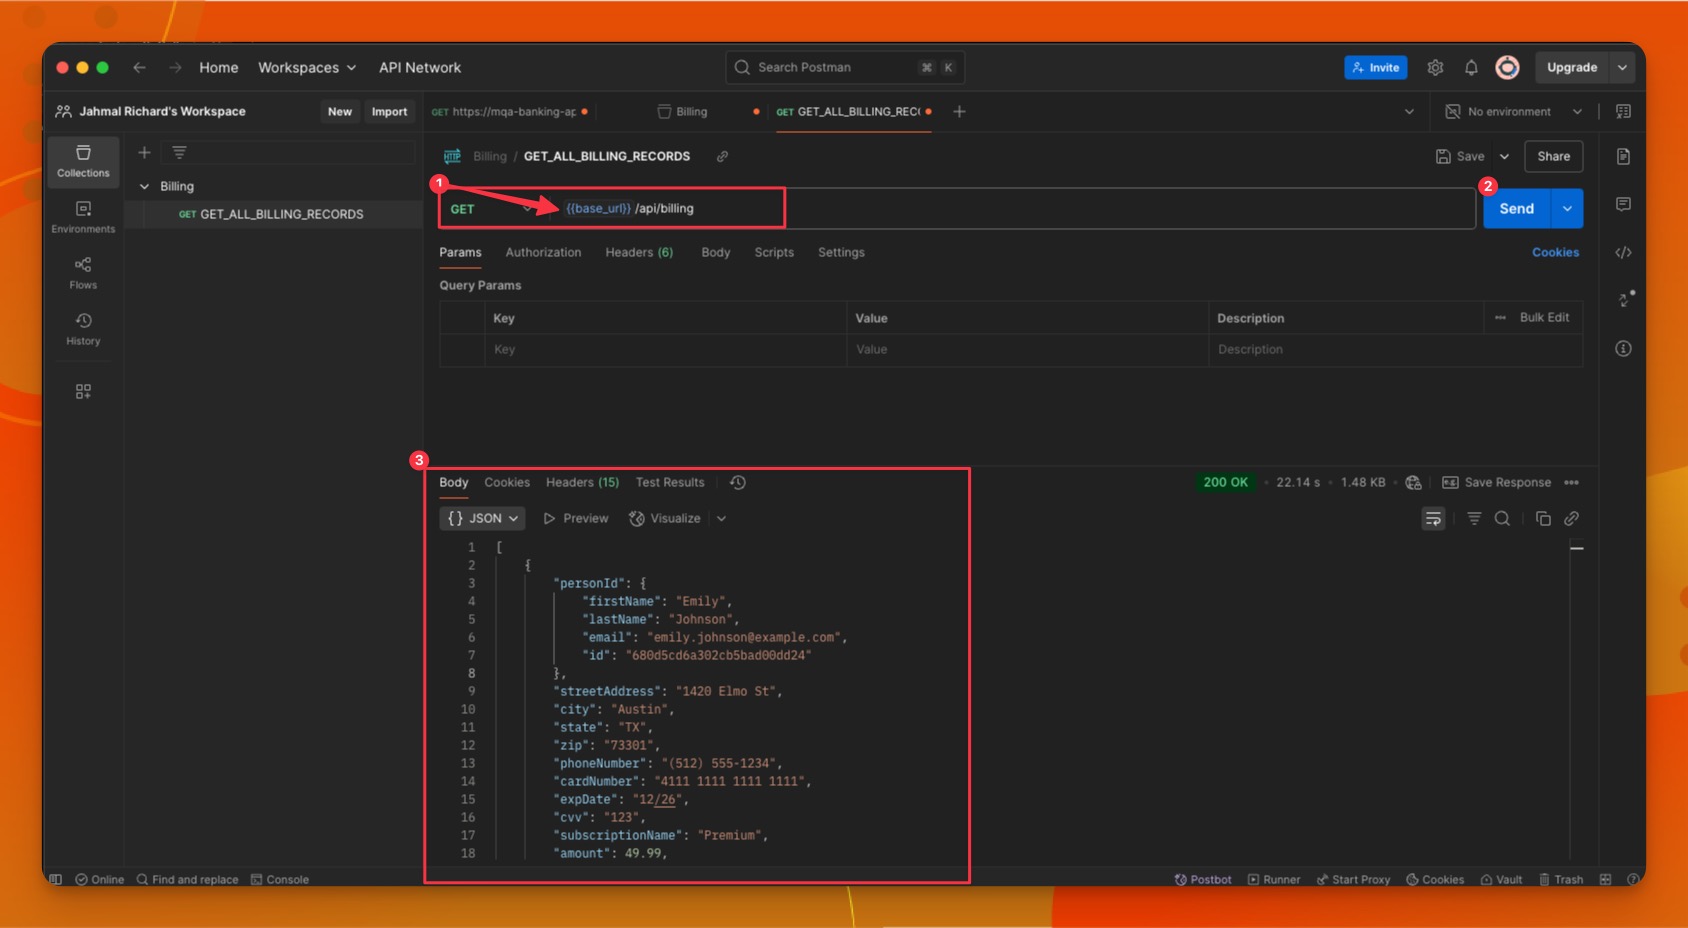The image size is (1688, 928).
Task: Open the comments panel icon
Action: click(1623, 204)
